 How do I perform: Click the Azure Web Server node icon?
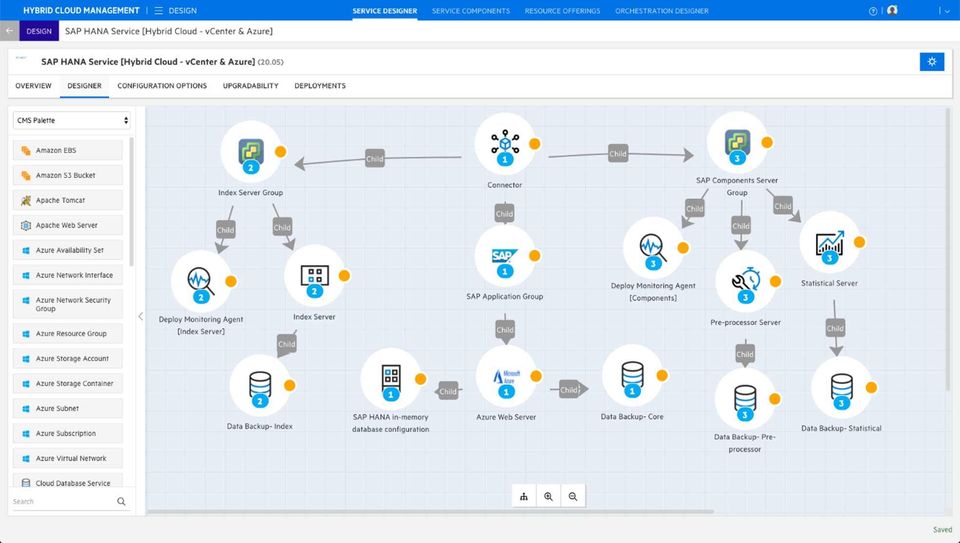[x=506, y=376]
